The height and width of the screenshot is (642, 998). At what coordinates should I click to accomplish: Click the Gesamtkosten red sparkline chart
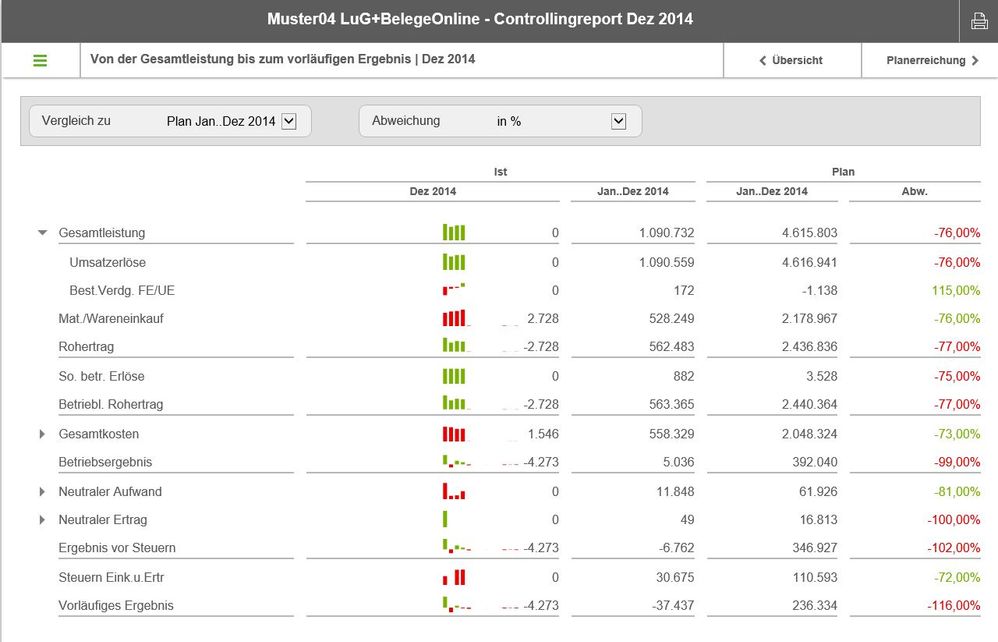point(454,434)
